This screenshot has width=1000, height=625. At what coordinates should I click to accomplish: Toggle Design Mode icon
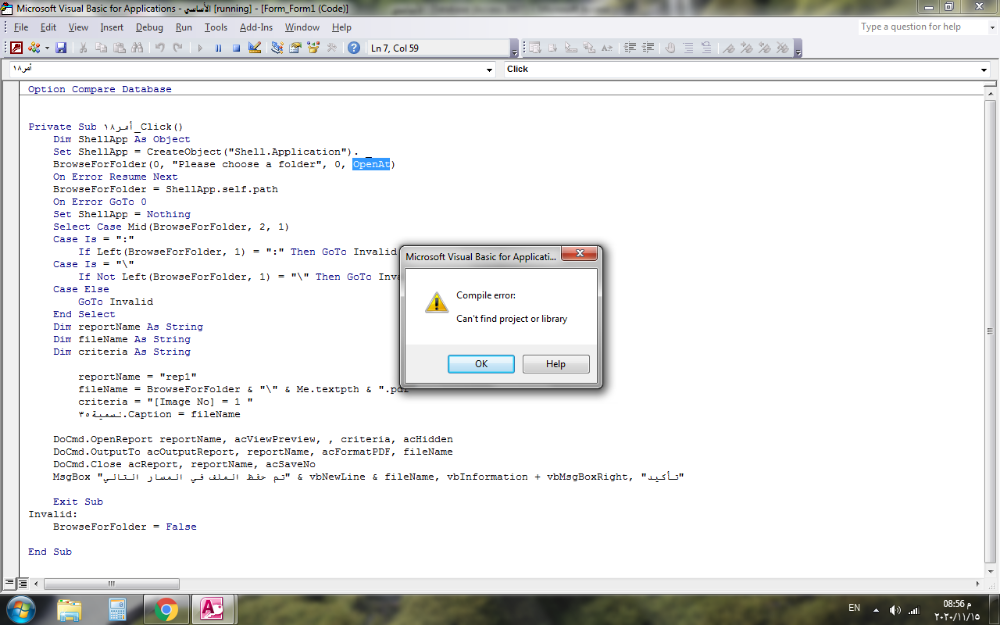[254, 48]
